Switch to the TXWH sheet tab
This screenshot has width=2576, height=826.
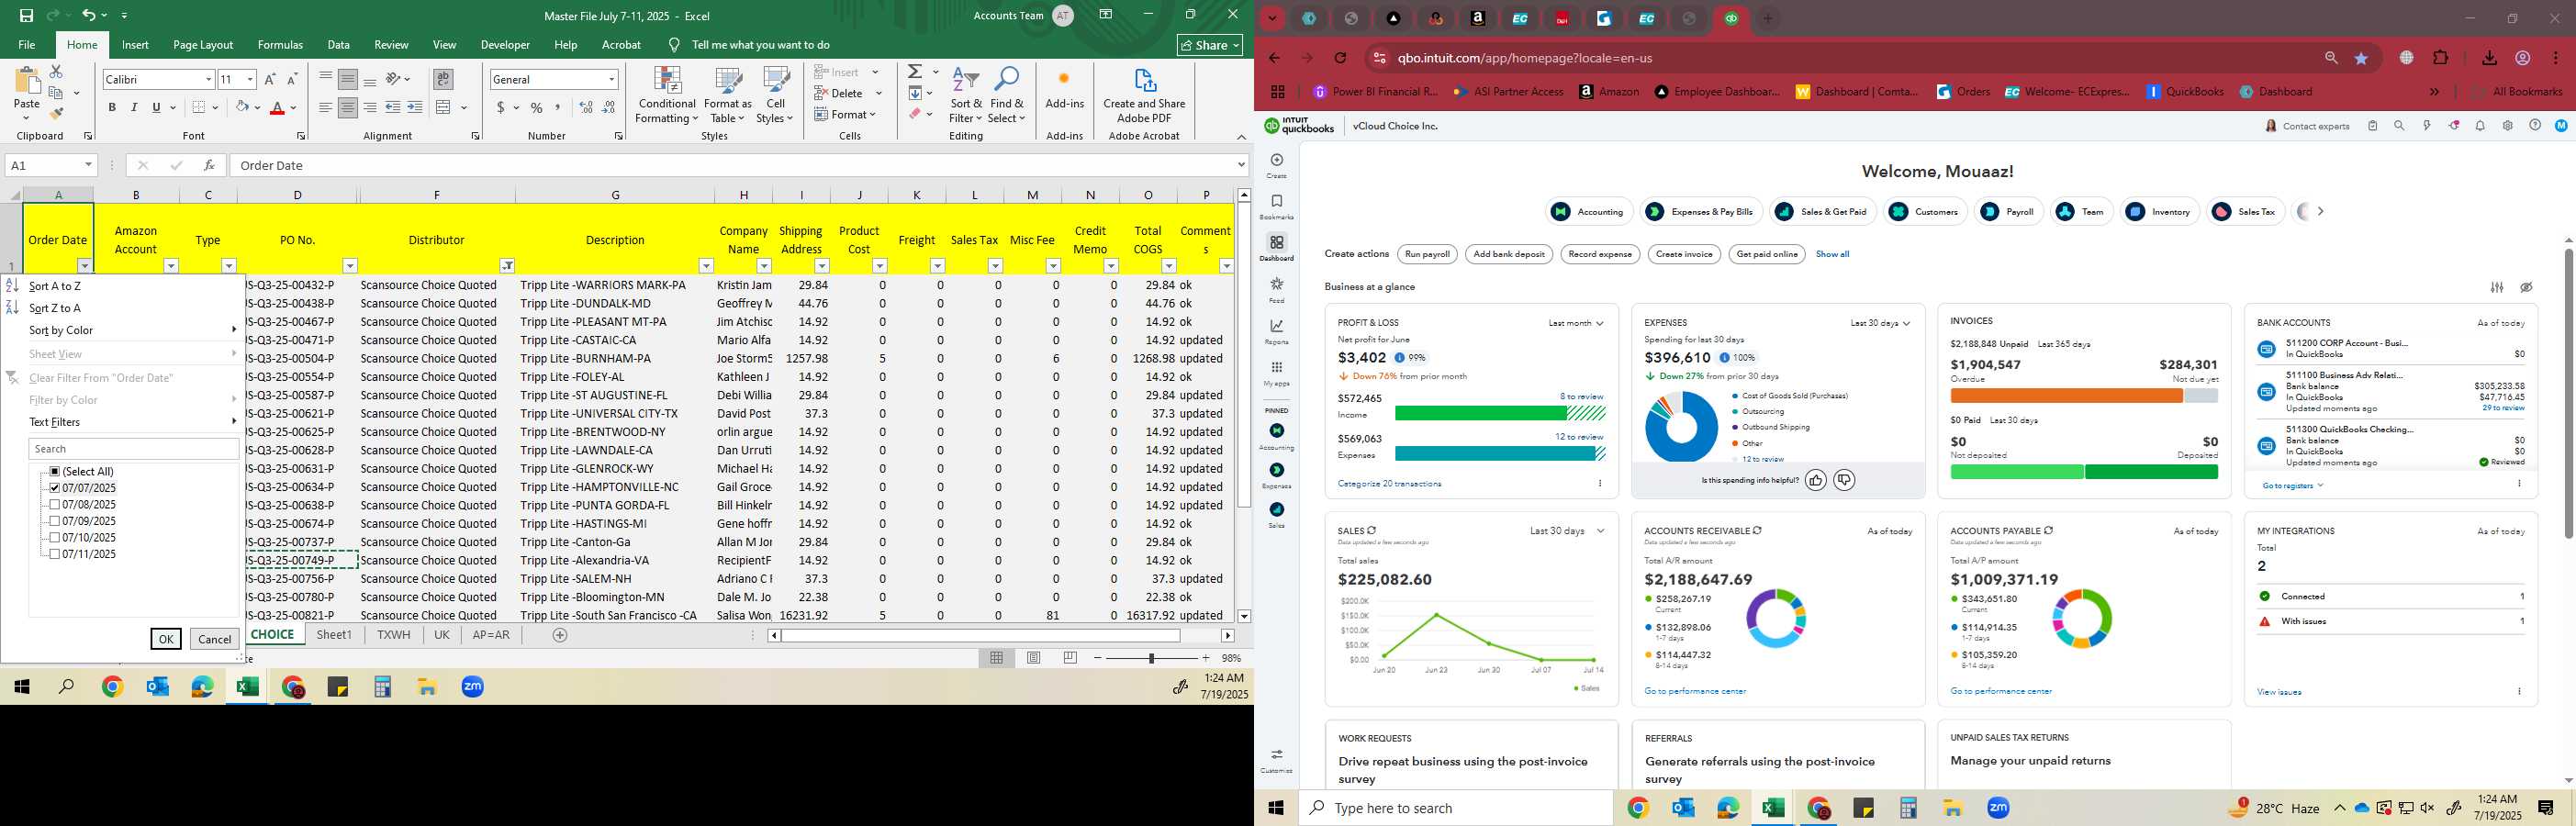pos(394,635)
